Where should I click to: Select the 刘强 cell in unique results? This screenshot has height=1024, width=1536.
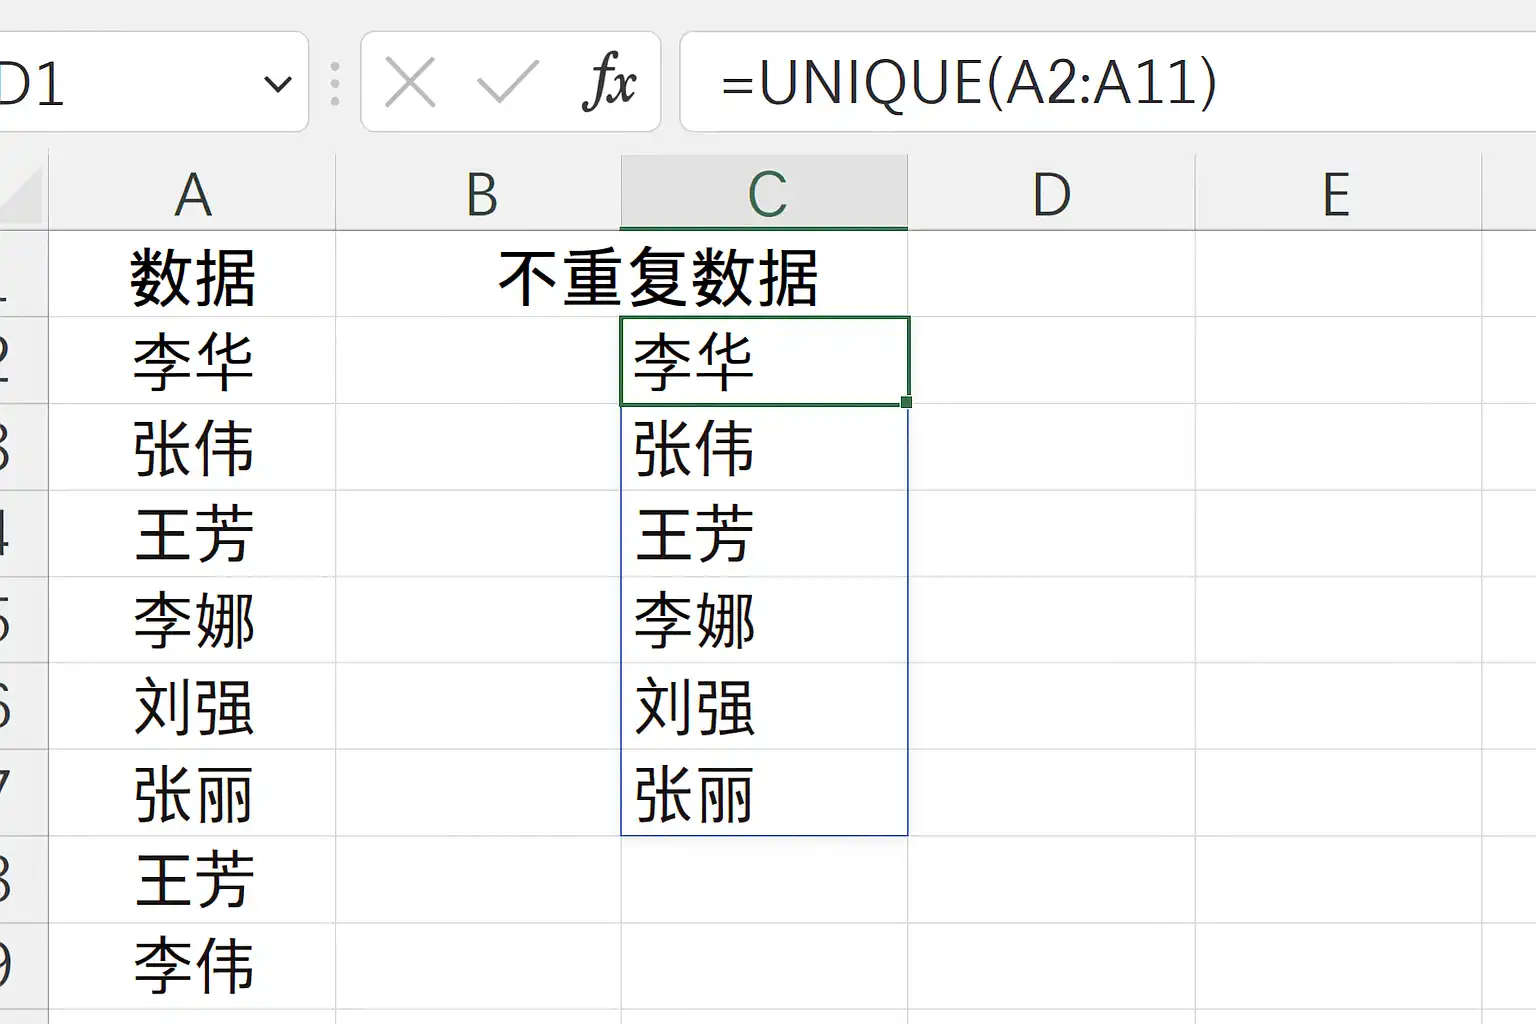764,706
